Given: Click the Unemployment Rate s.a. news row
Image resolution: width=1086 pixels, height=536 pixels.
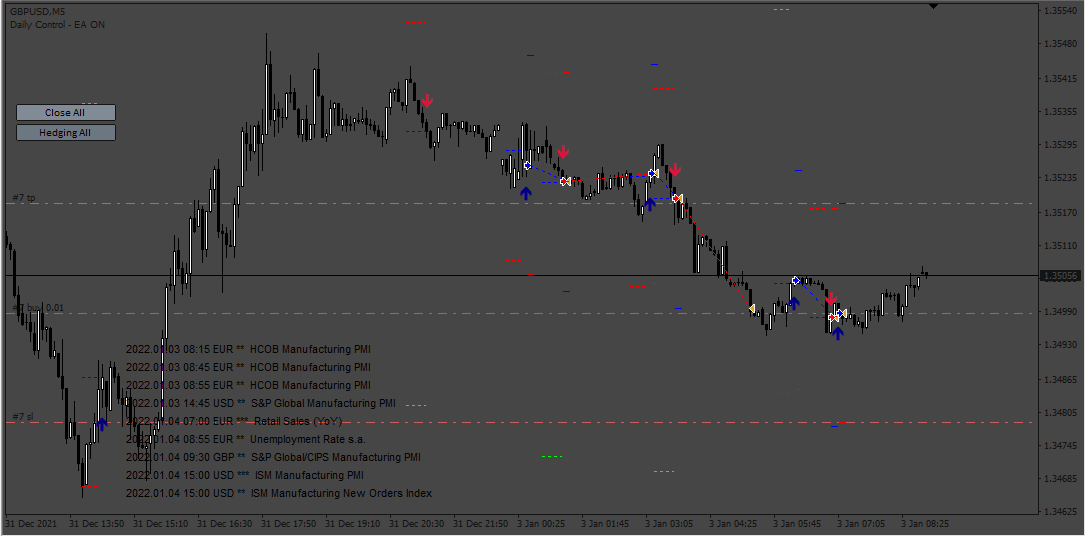Looking at the screenshot, I should [x=246, y=439].
